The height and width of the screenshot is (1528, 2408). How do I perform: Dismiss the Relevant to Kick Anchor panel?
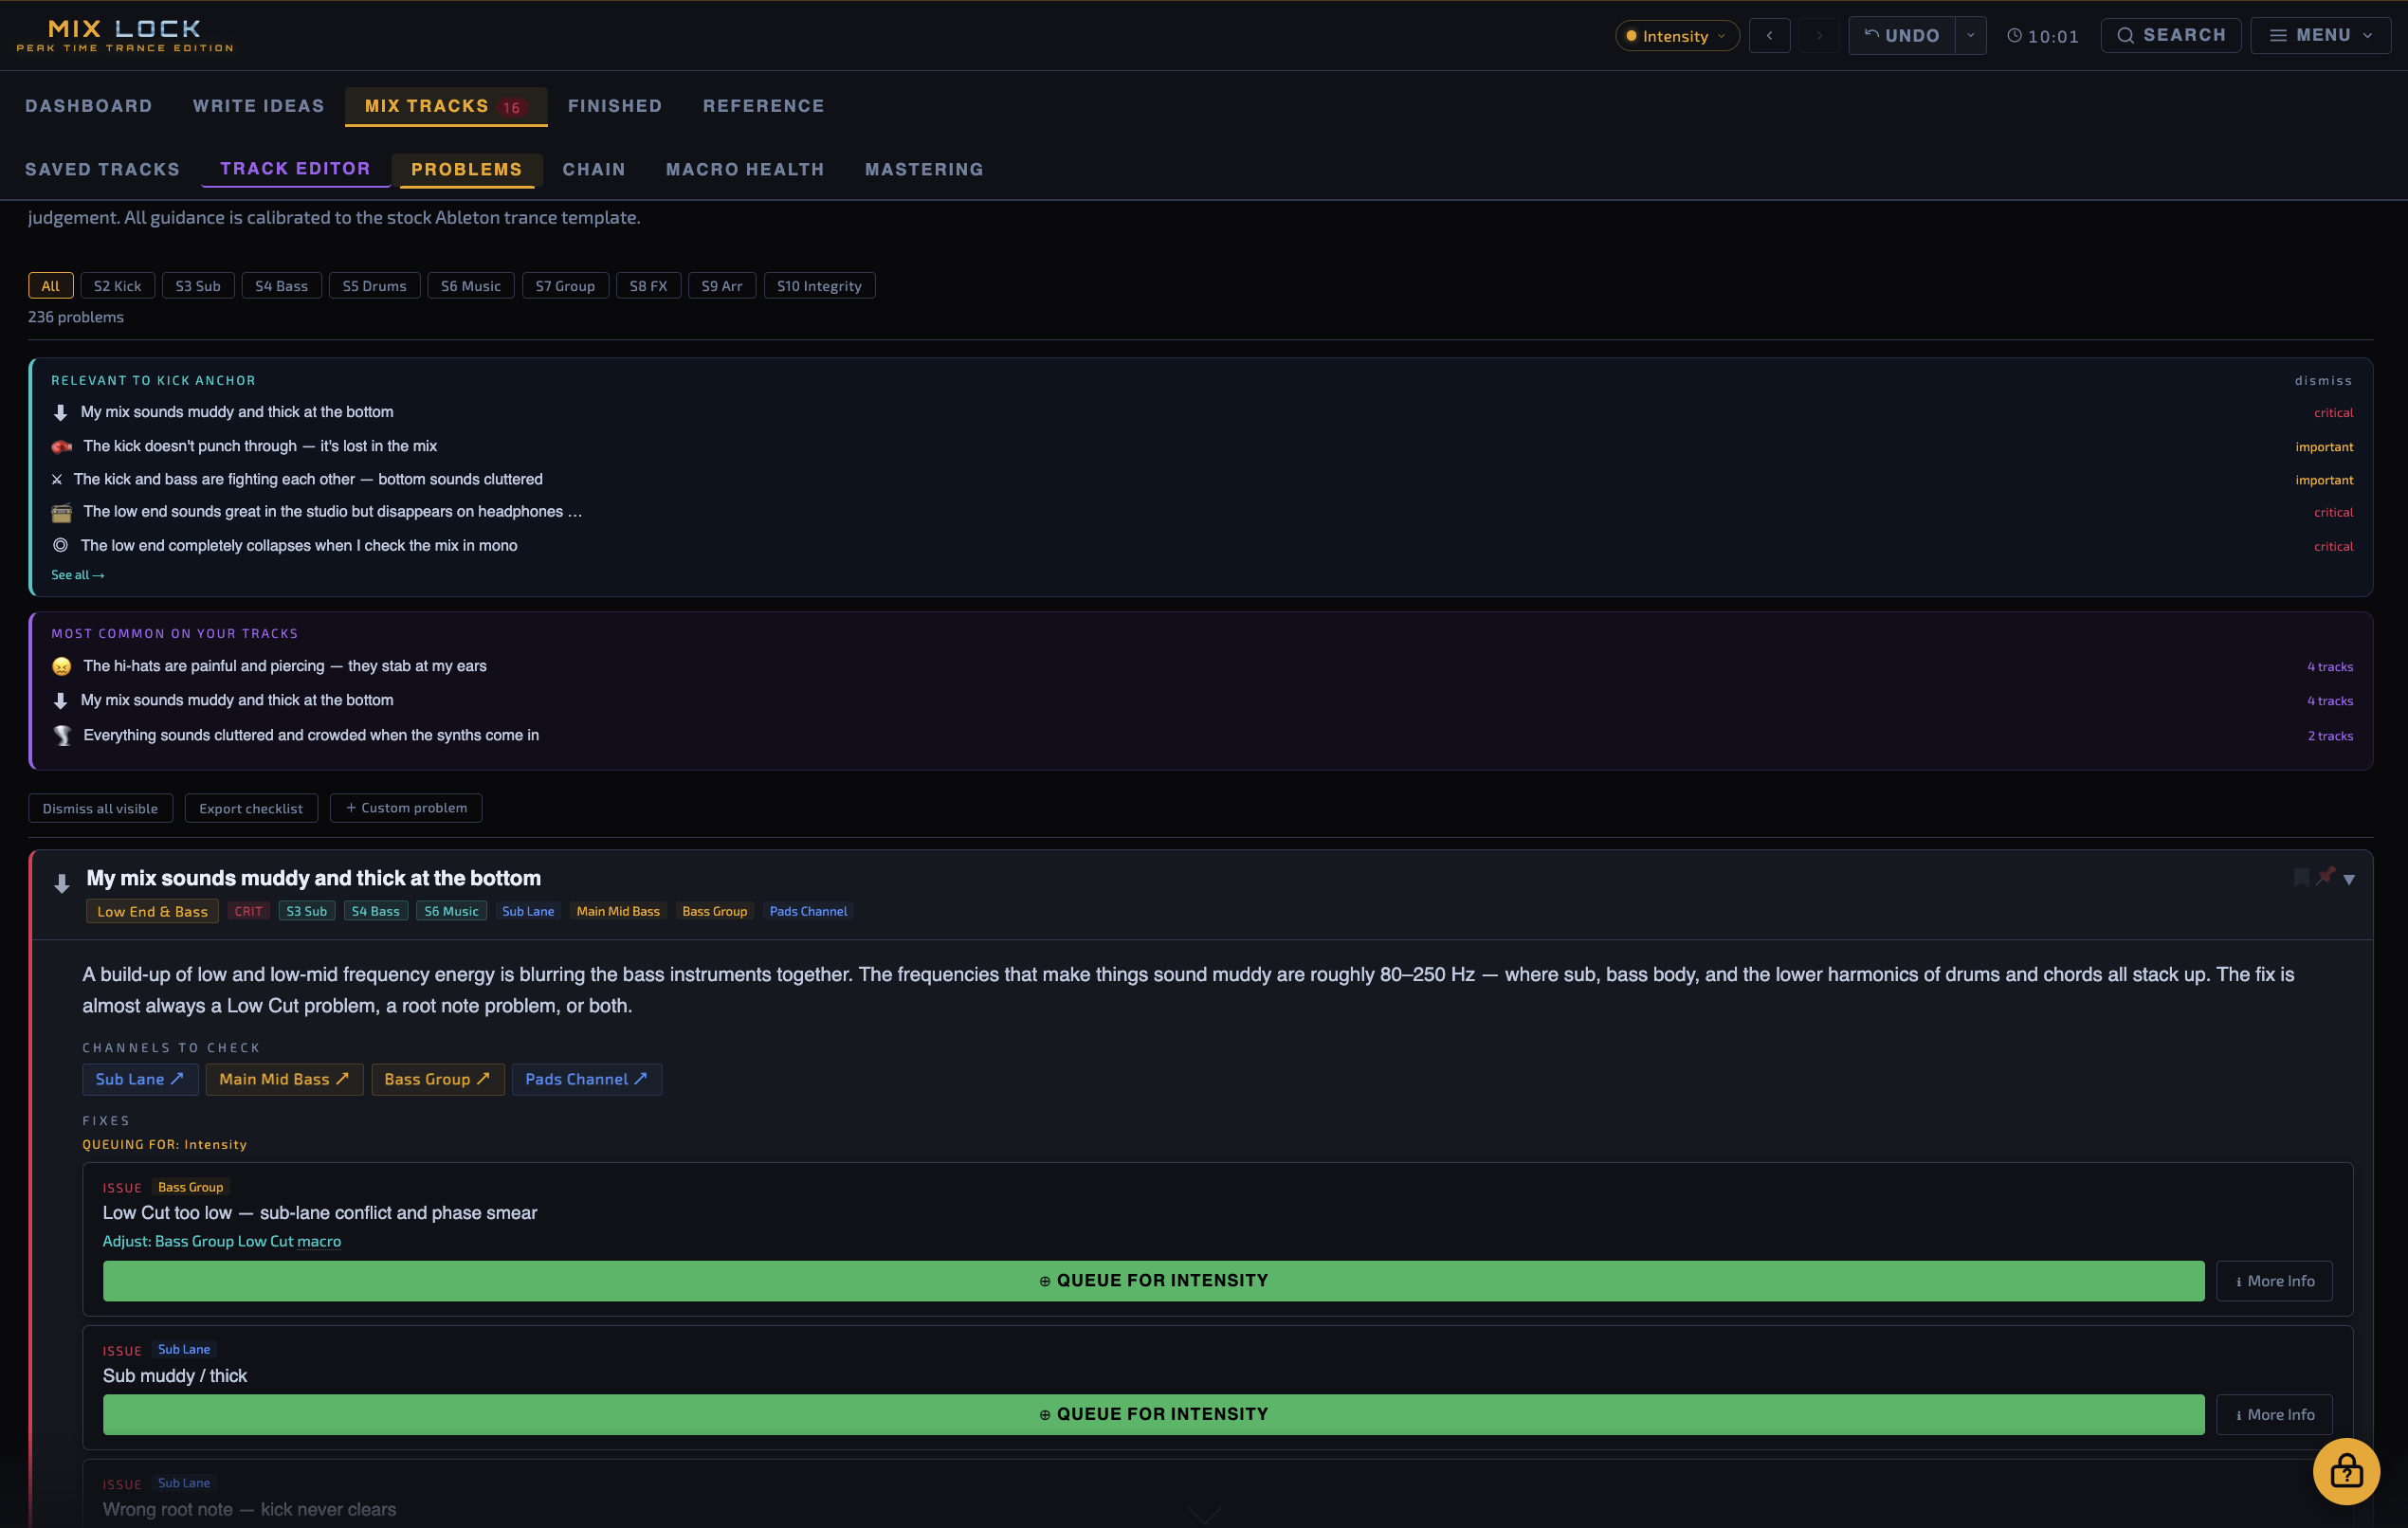(2323, 381)
